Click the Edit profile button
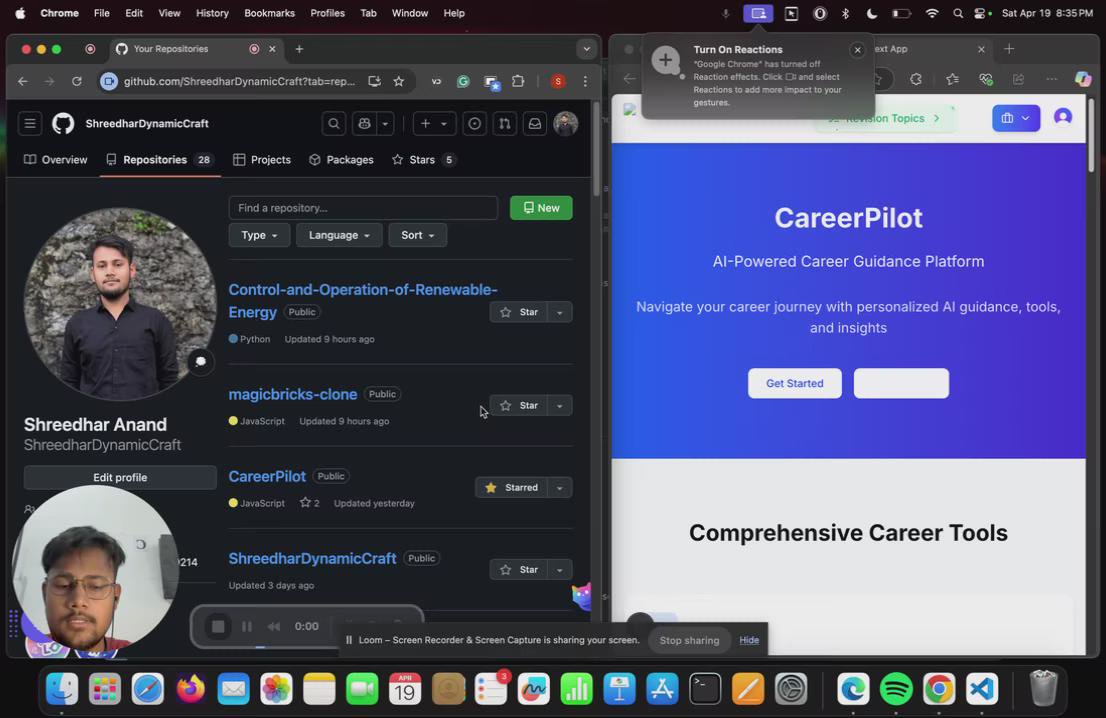 (120, 477)
